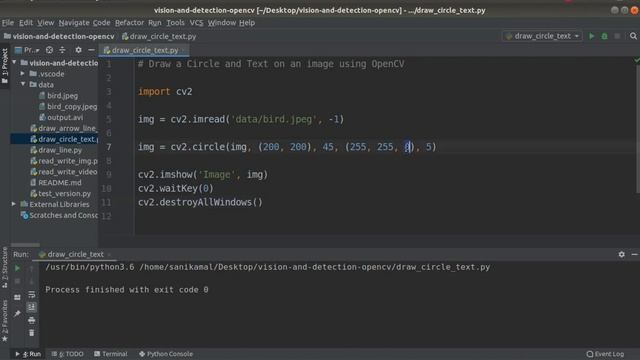Select README.md in project tree
The width and height of the screenshot is (640, 360).
pos(56,183)
